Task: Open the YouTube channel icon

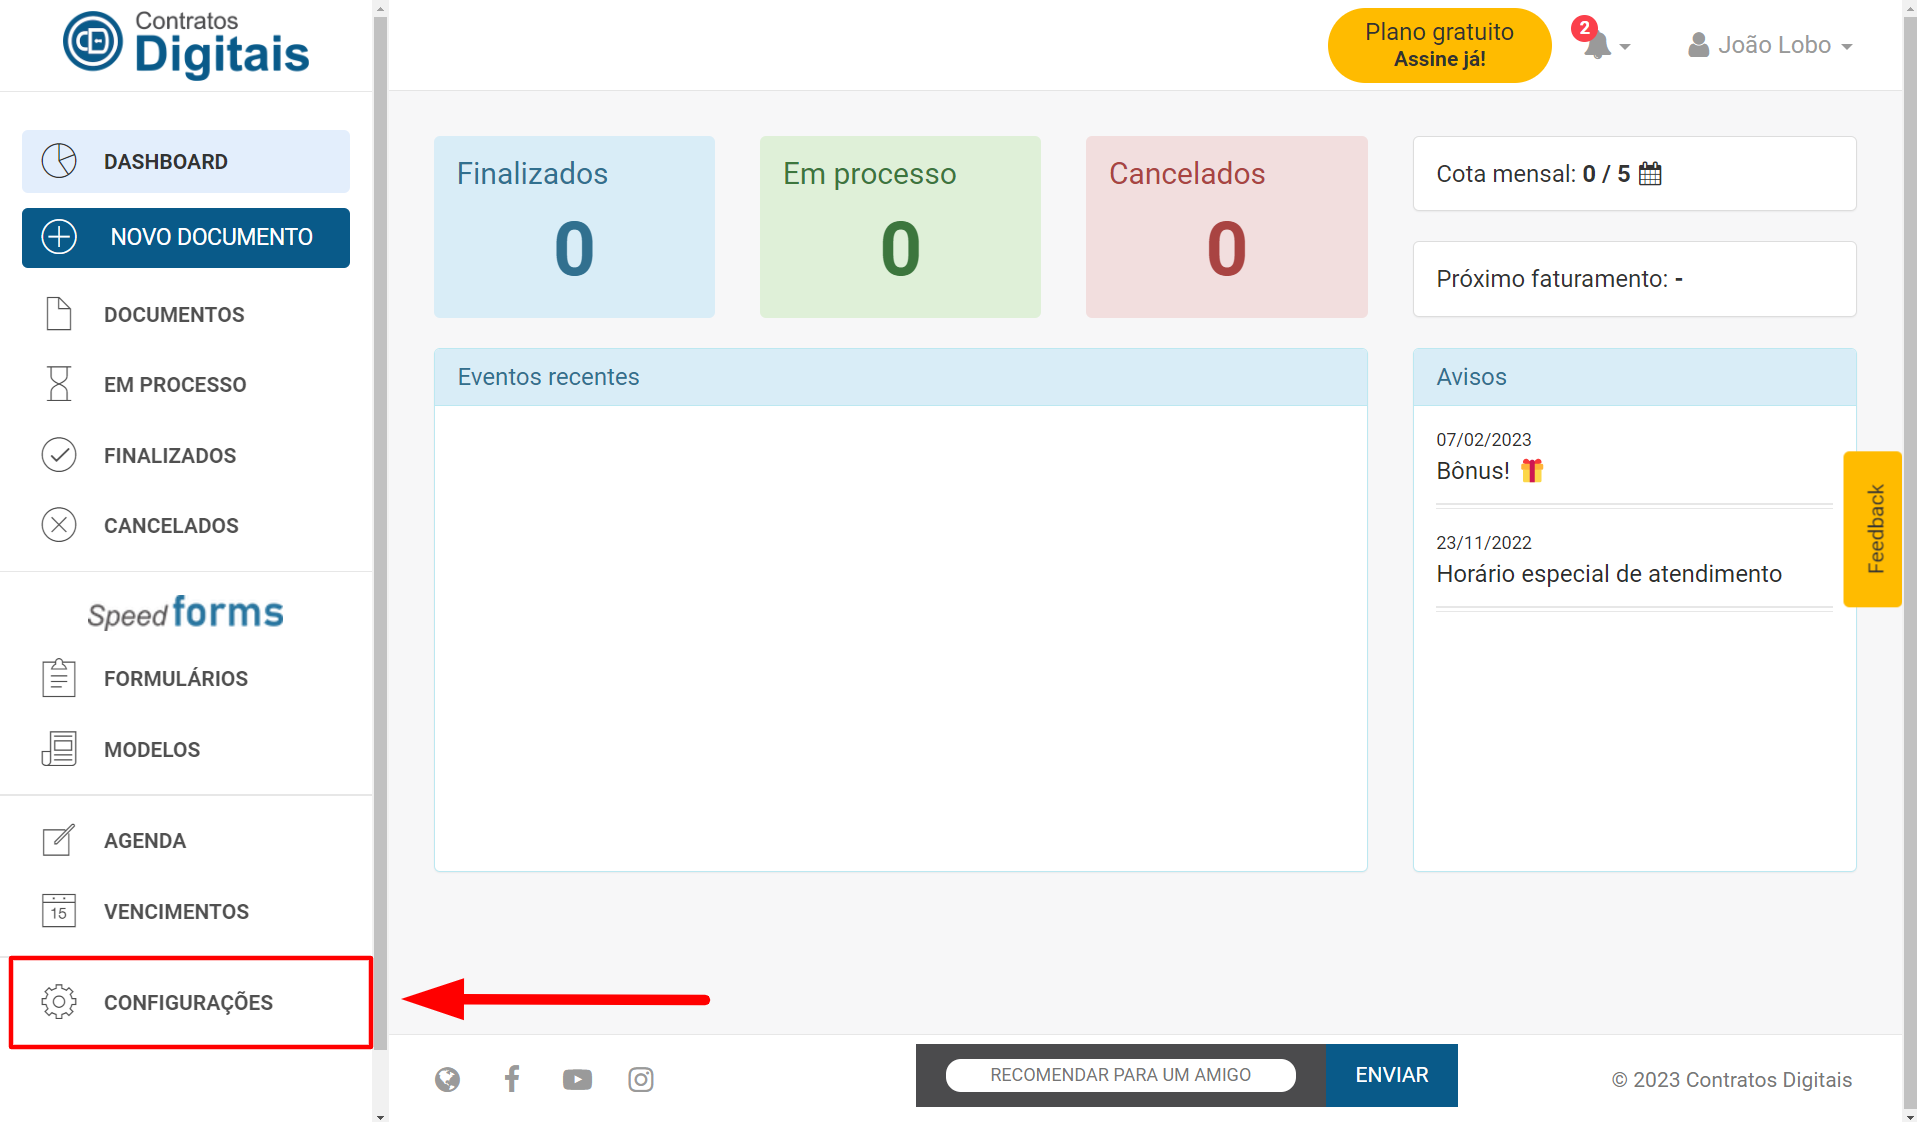Action: coord(577,1080)
